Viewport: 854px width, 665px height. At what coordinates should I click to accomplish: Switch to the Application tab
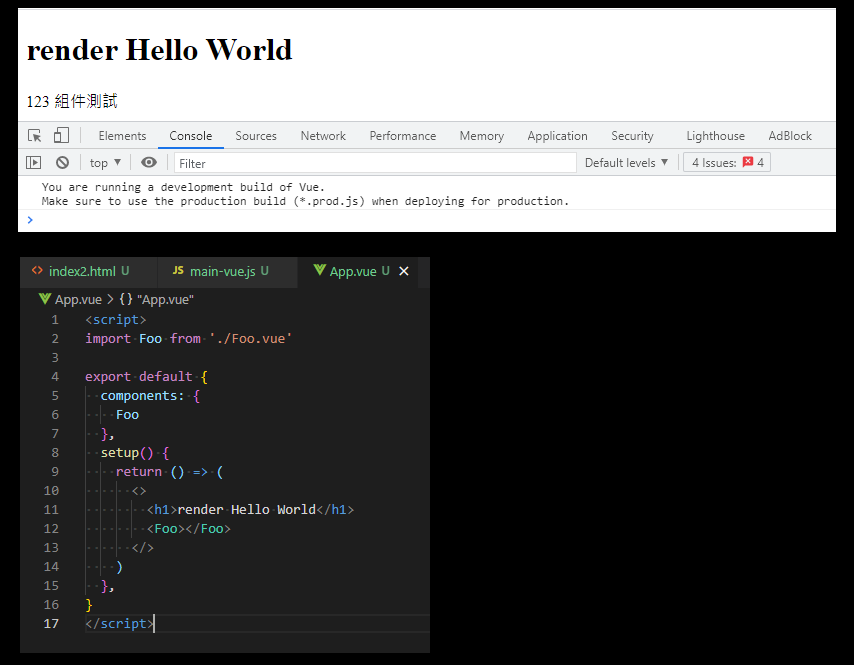(x=557, y=136)
